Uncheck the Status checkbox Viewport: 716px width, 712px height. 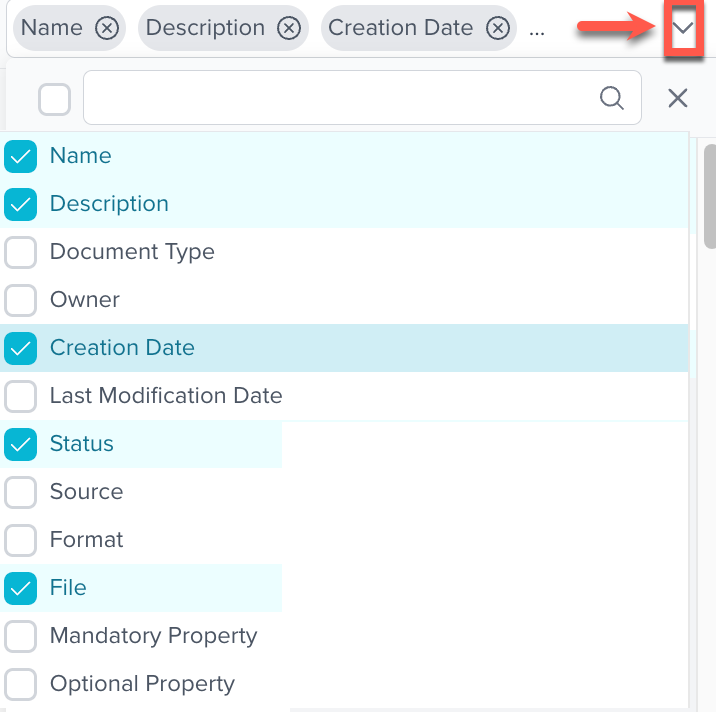pyautogui.click(x=21, y=444)
